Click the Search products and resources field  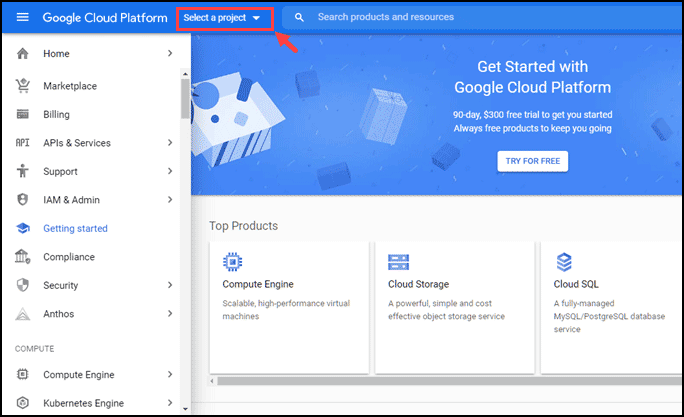click(480, 17)
